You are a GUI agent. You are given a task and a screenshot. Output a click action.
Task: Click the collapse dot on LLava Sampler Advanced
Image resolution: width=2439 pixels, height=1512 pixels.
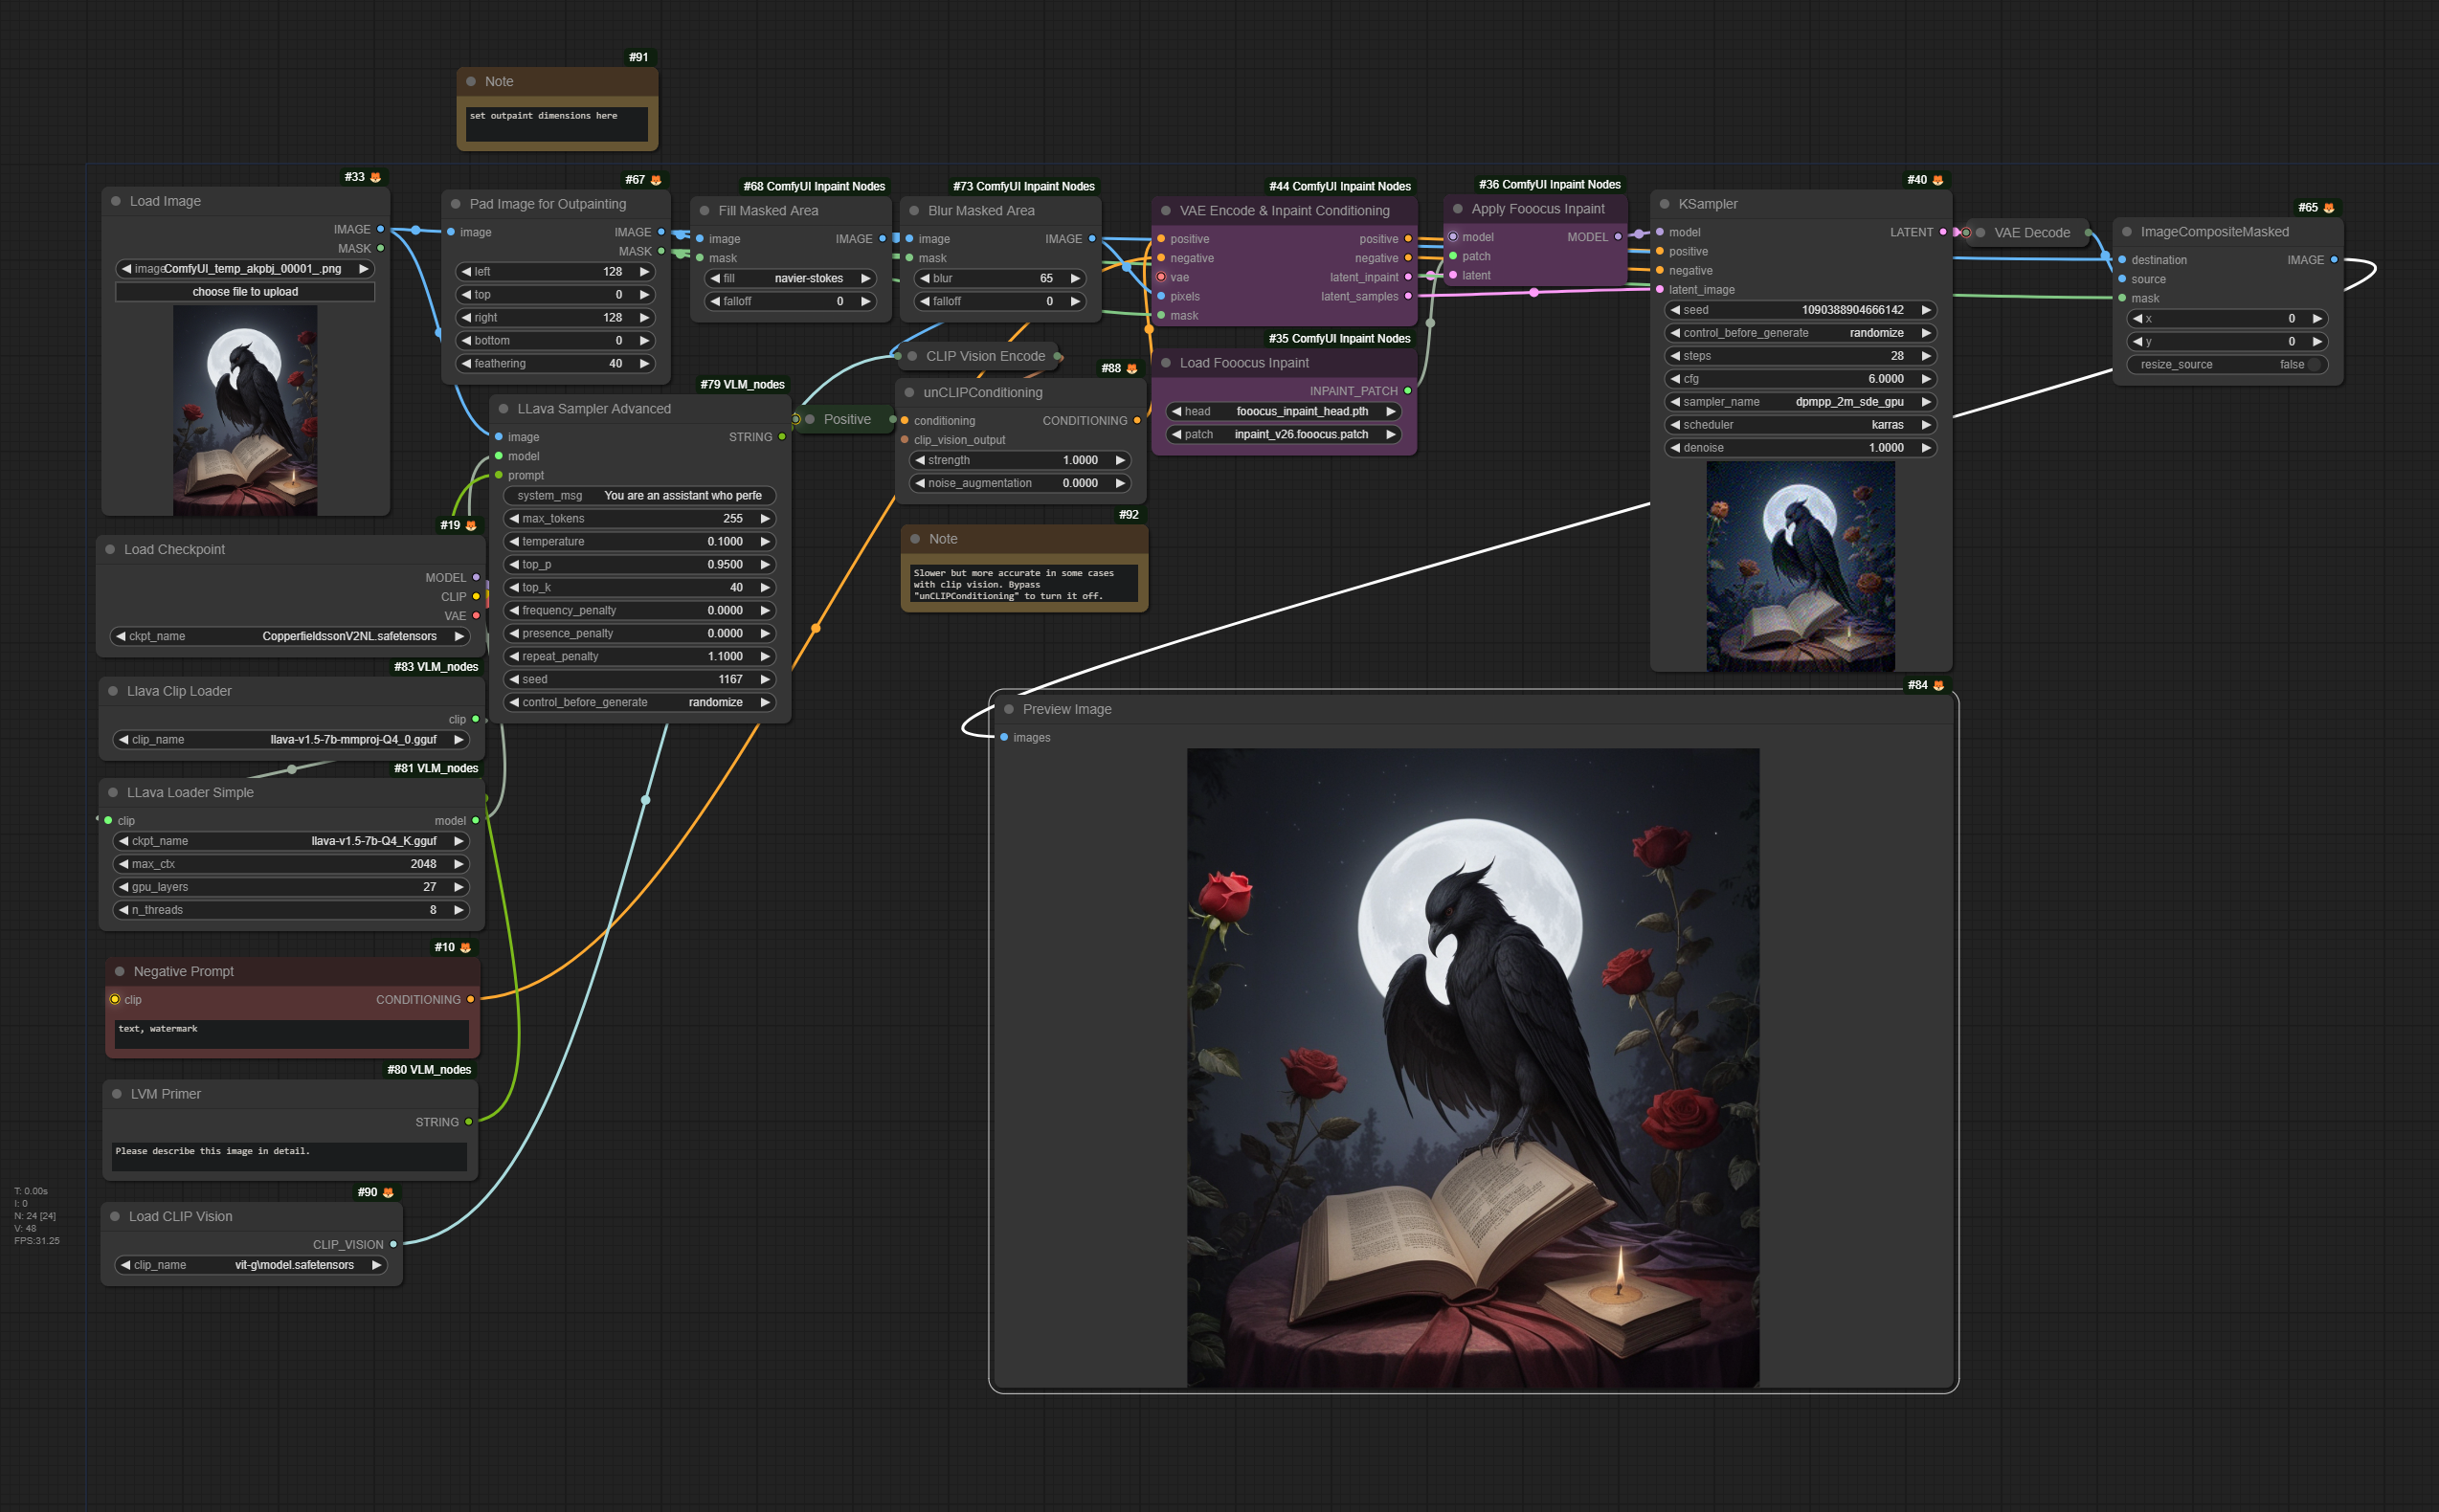(x=503, y=408)
